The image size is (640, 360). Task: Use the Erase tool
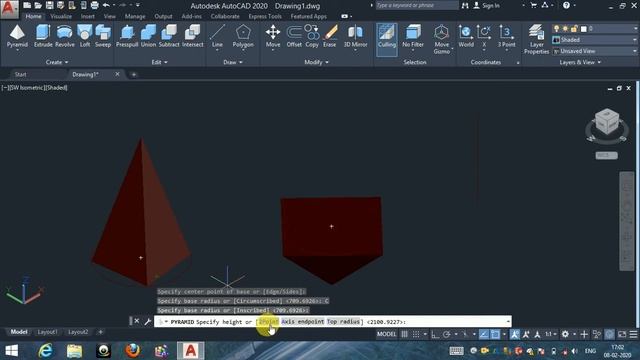pos(330,36)
